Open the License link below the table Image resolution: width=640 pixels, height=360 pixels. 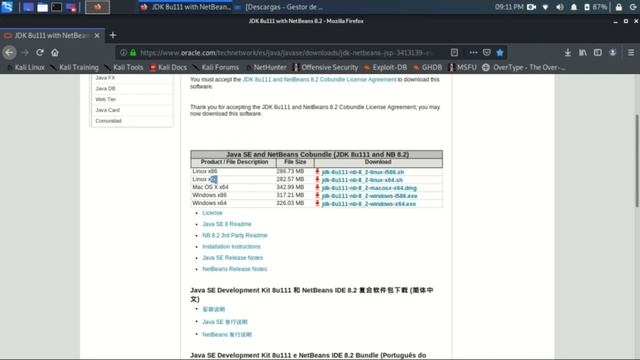click(212, 213)
